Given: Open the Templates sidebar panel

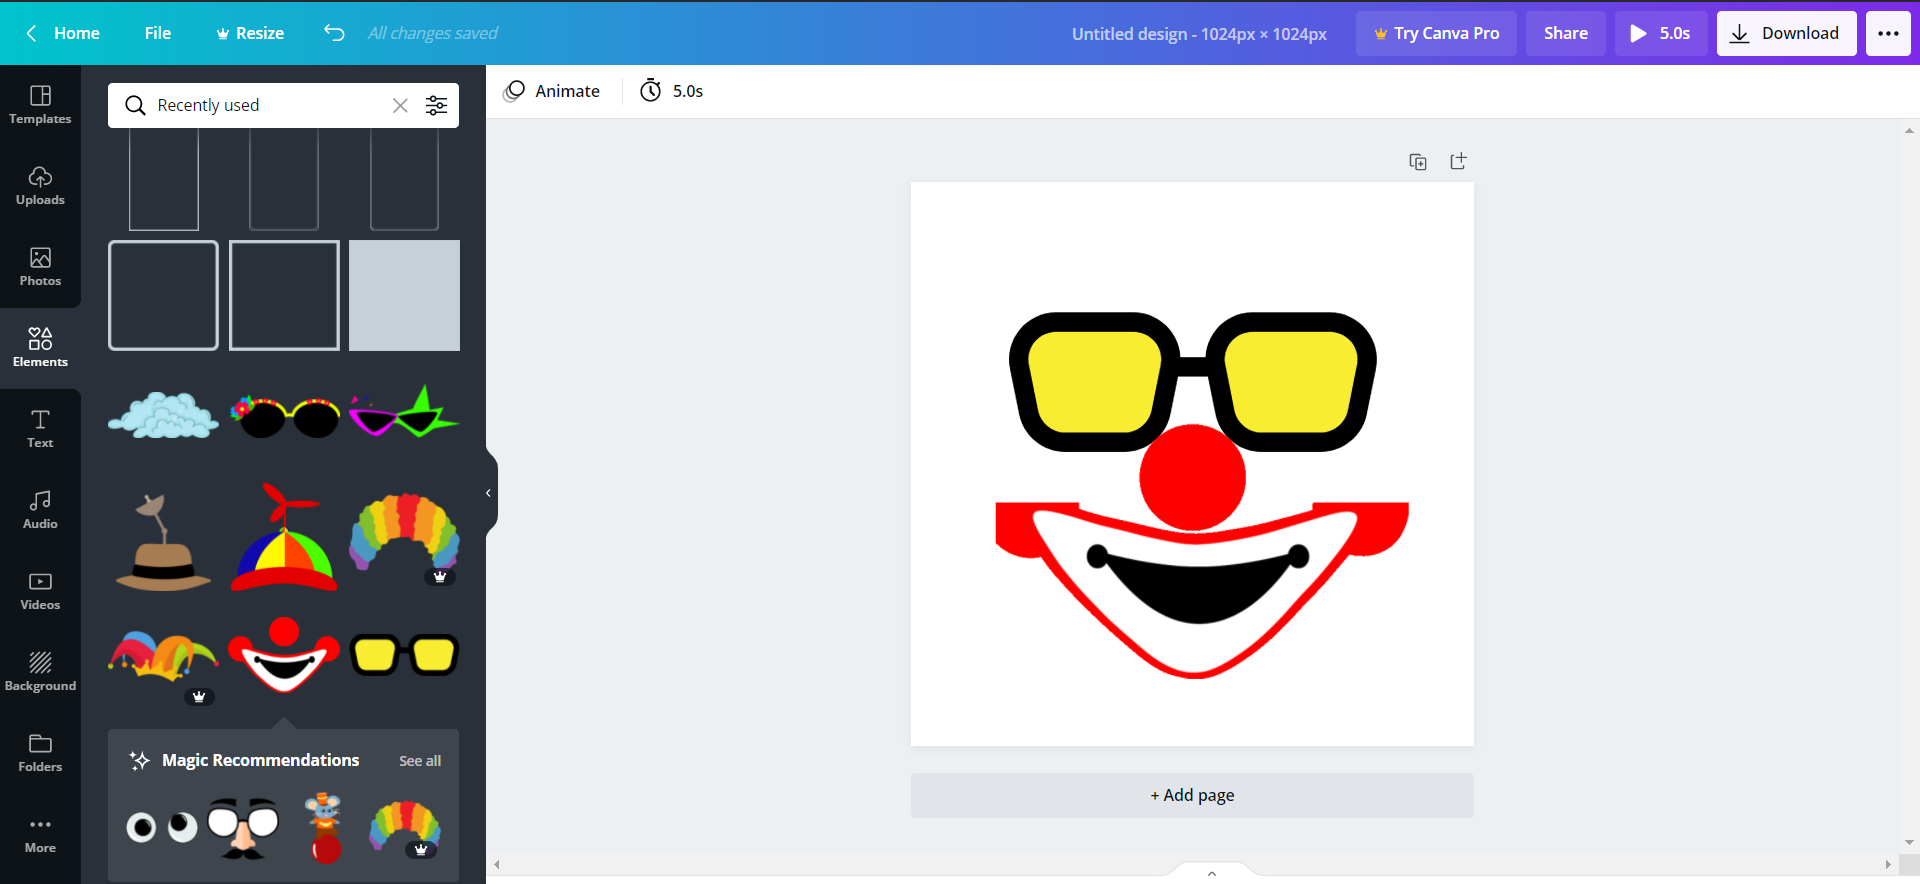Looking at the screenshot, I should (40, 105).
